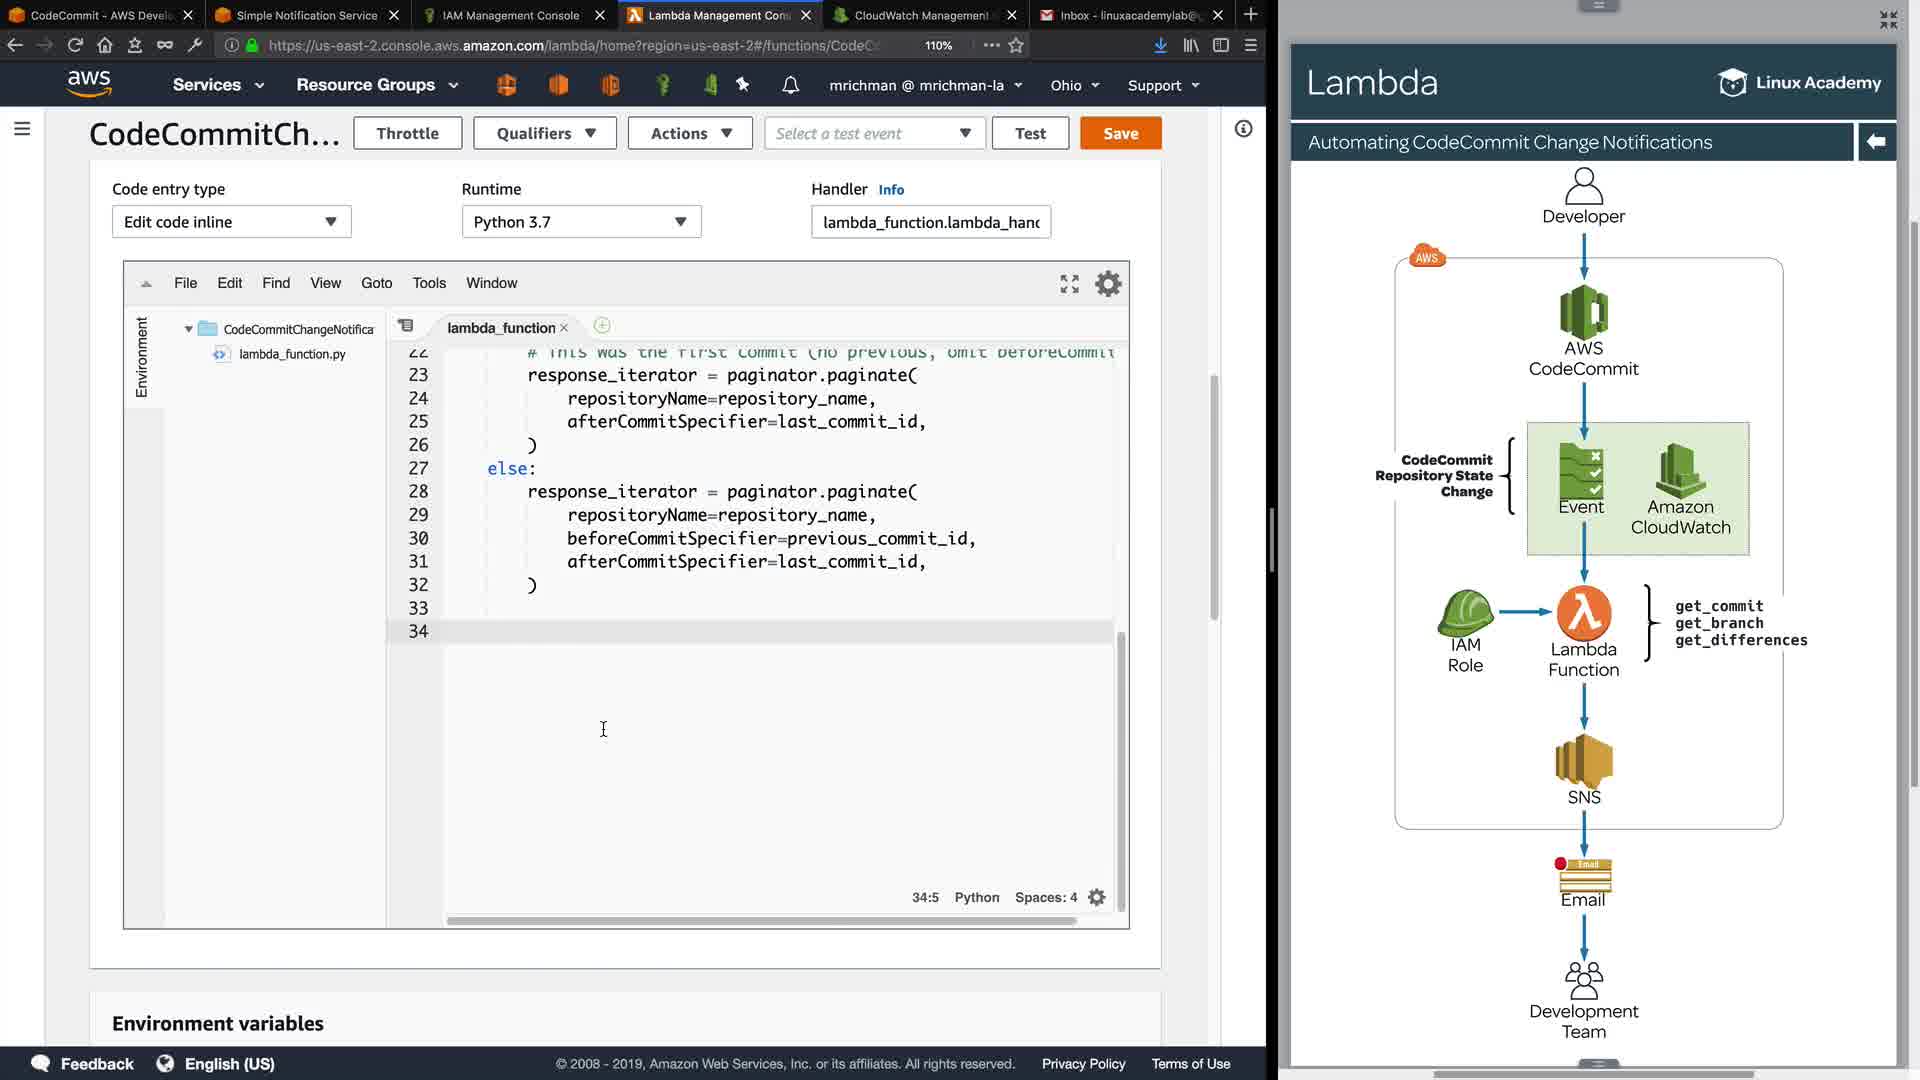Click the back arrow on Lambda diagram
1920x1080 pixels.
tap(1876, 142)
